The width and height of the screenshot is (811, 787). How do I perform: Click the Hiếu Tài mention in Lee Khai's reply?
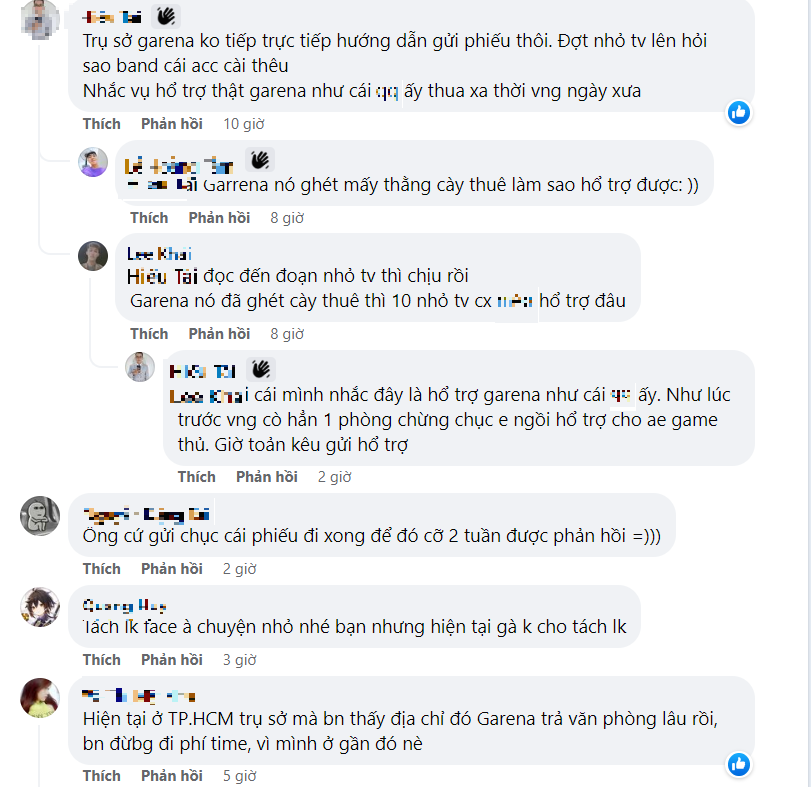coord(162,277)
